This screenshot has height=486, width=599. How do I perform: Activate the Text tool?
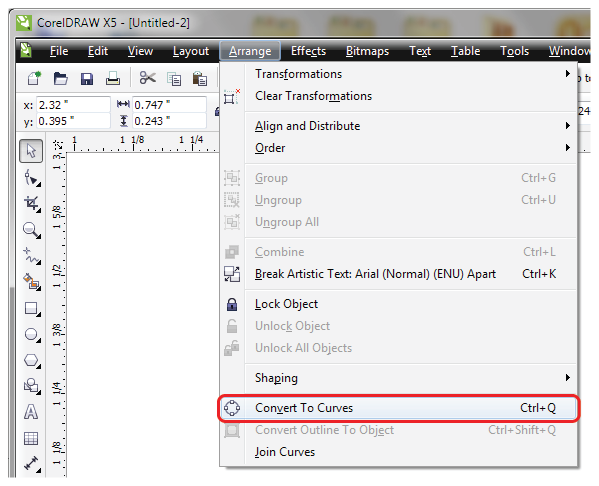[31, 412]
